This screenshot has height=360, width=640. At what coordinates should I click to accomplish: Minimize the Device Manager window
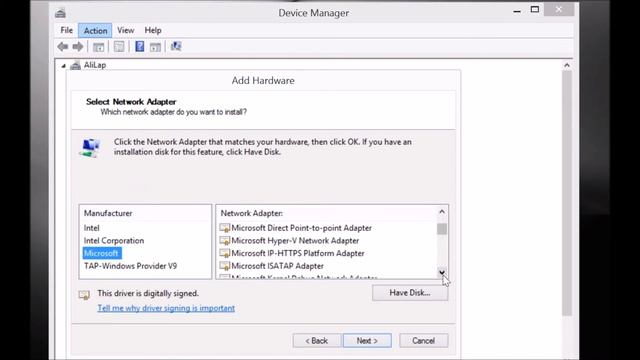(517, 11)
